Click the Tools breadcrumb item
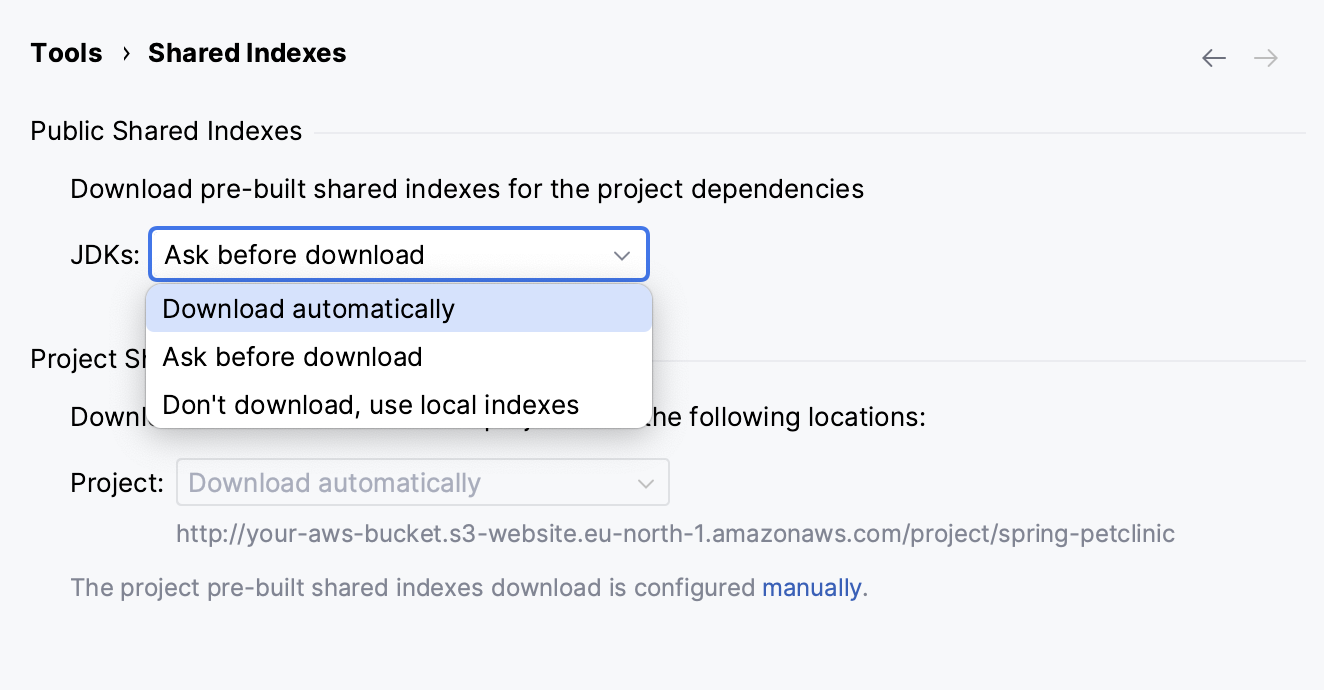1324x690 pixels. point(66,53)
